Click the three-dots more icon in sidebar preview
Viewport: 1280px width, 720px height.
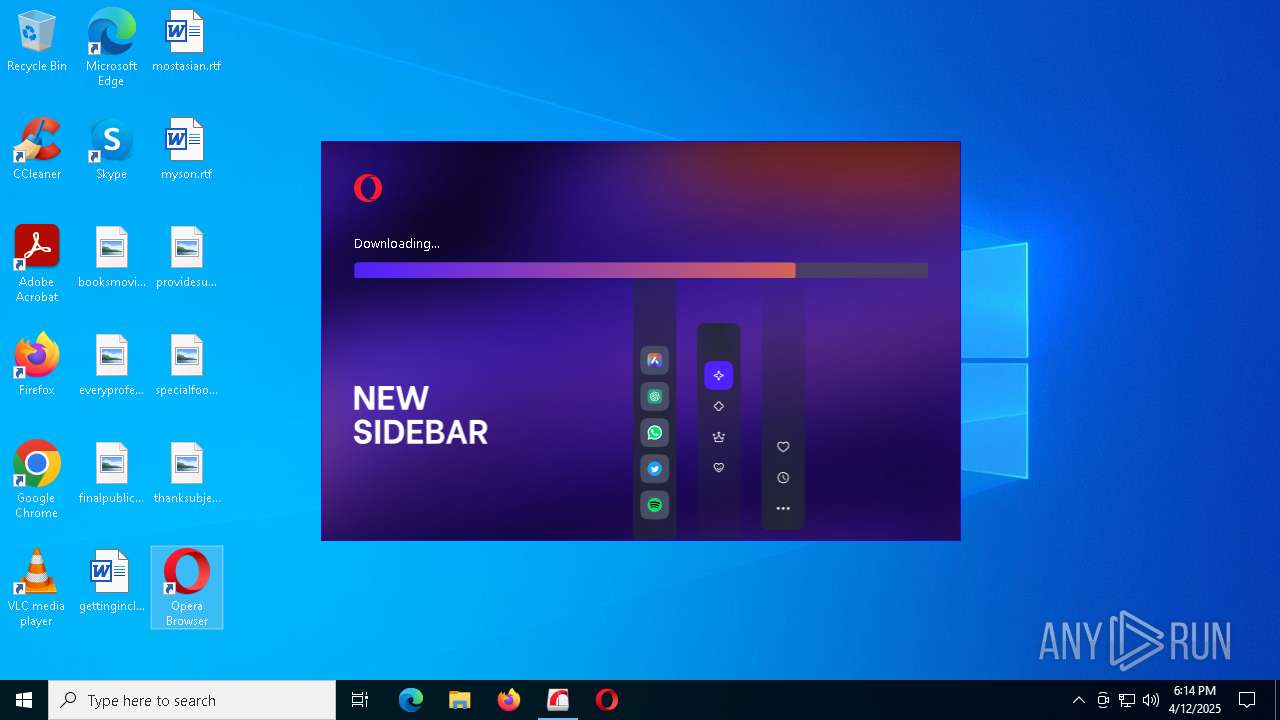coord(783,509)
